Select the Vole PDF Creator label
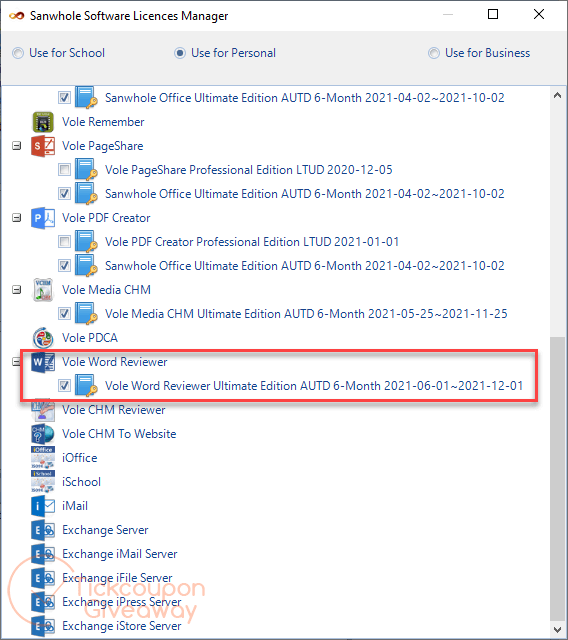This screenshot has width=568, height=640. pyautogui.click(x=106, y=218)
